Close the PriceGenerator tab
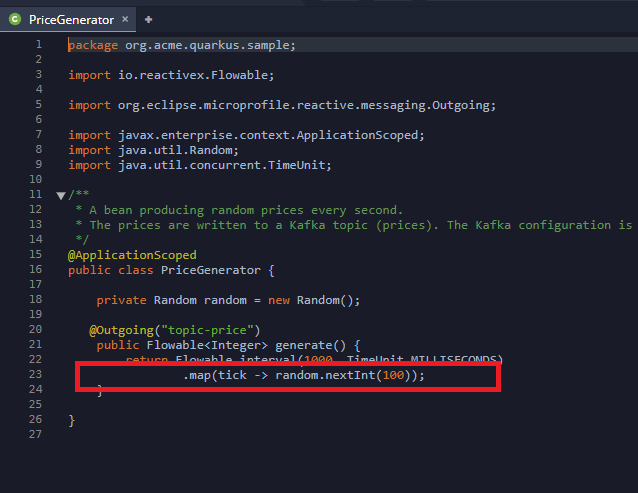Image resolution: width=638 pixels, height=493 pixels. pos(124,19)
